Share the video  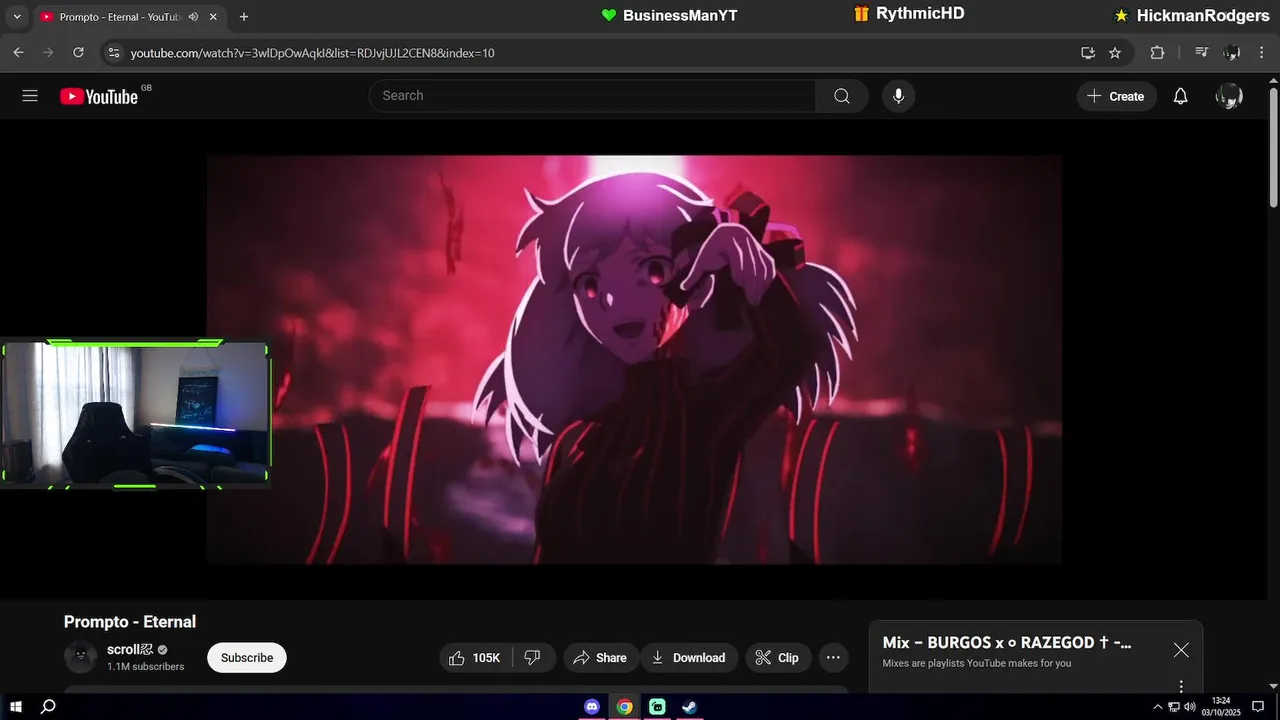[600, 657]
